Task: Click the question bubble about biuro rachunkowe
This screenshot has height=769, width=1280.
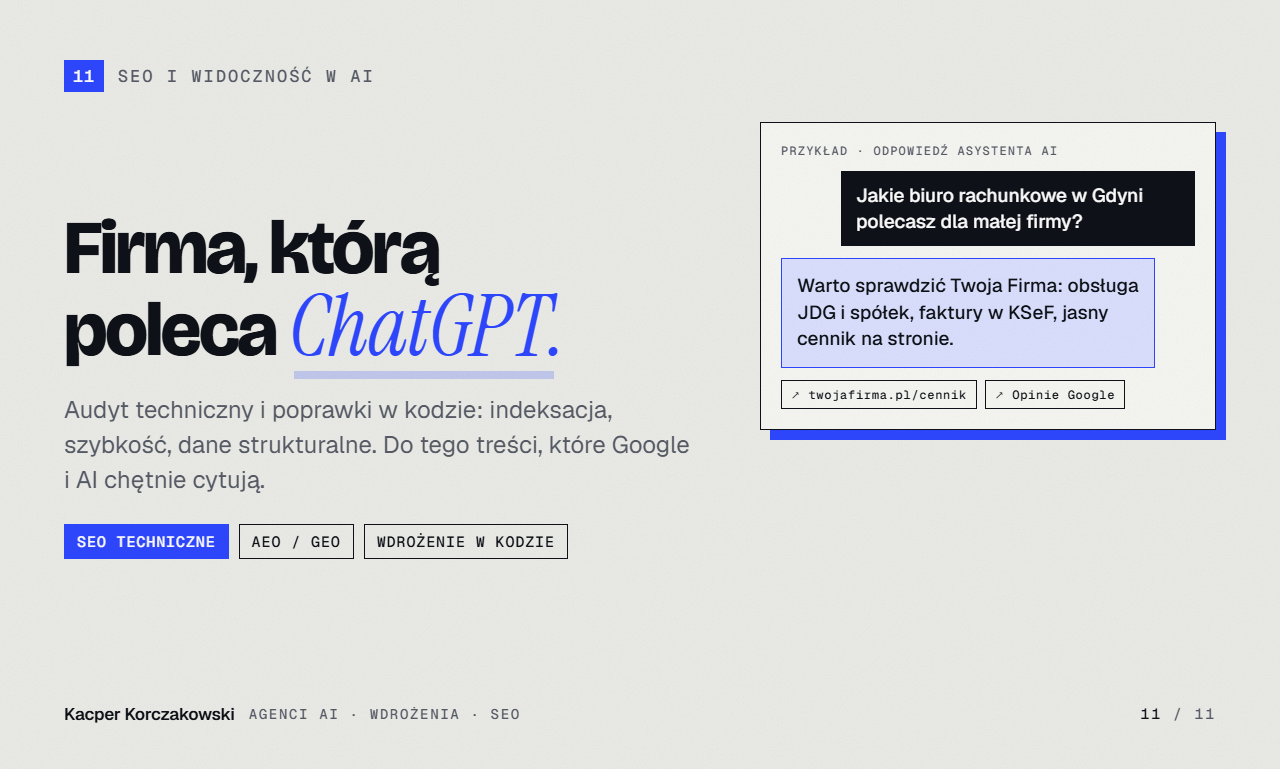Action: 1018,208
